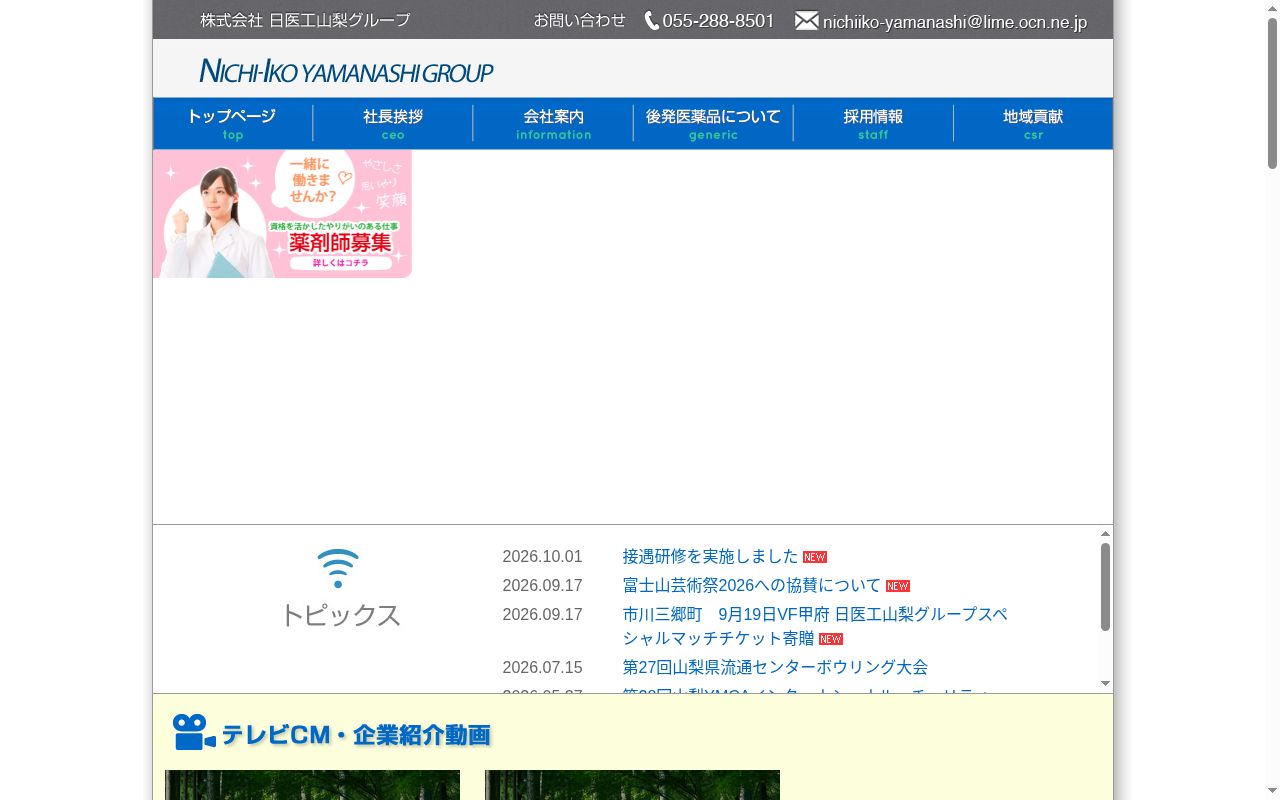This screenshot has height=800, width=1280.
Task: Click the video camera icon beside テレビCM
Action: (194, 732)
